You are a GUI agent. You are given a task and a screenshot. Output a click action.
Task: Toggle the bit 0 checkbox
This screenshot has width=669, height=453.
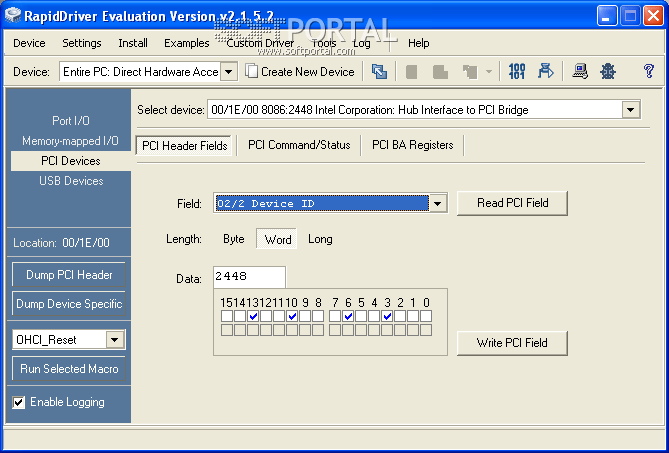(x=426, y=316)
